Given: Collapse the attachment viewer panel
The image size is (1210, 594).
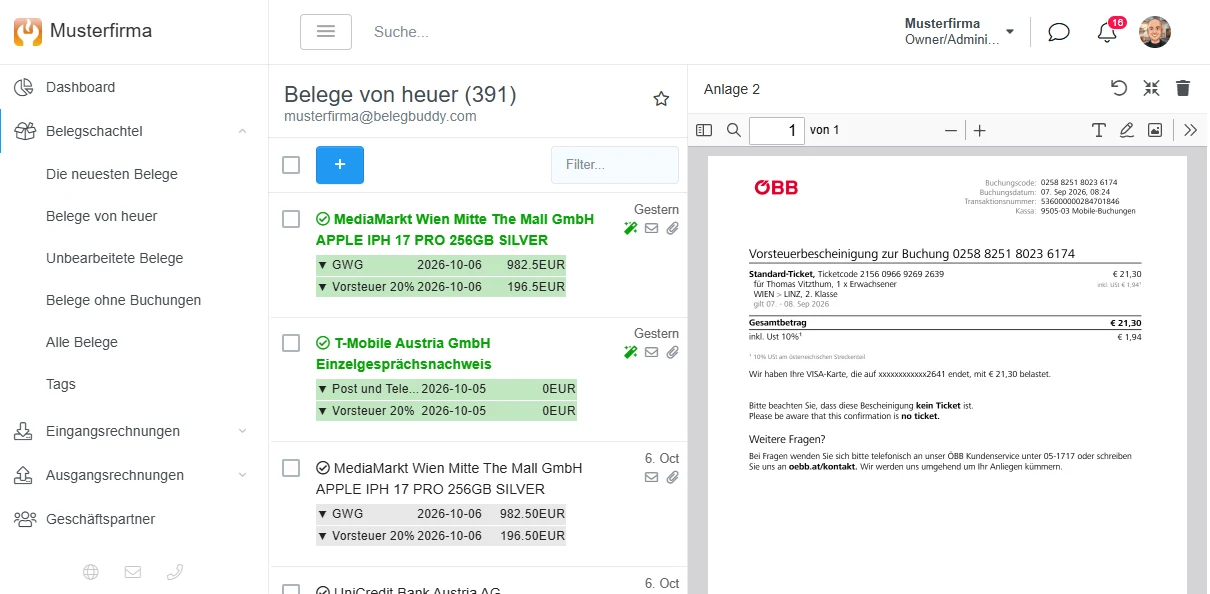Looking at the screenshot, I should pos(1151,88).
